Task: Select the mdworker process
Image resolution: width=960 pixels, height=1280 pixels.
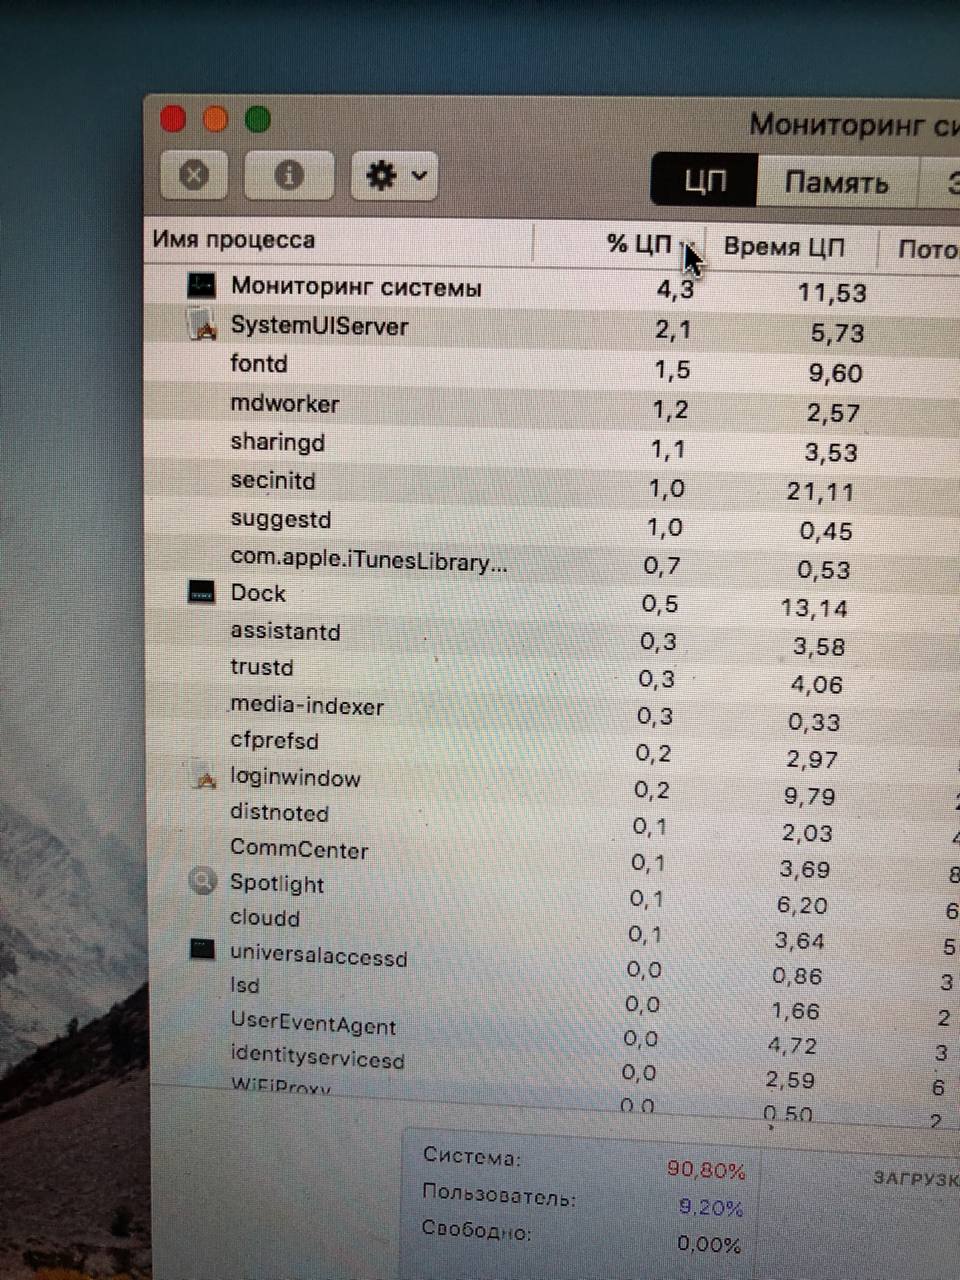Action: point(285,404)
